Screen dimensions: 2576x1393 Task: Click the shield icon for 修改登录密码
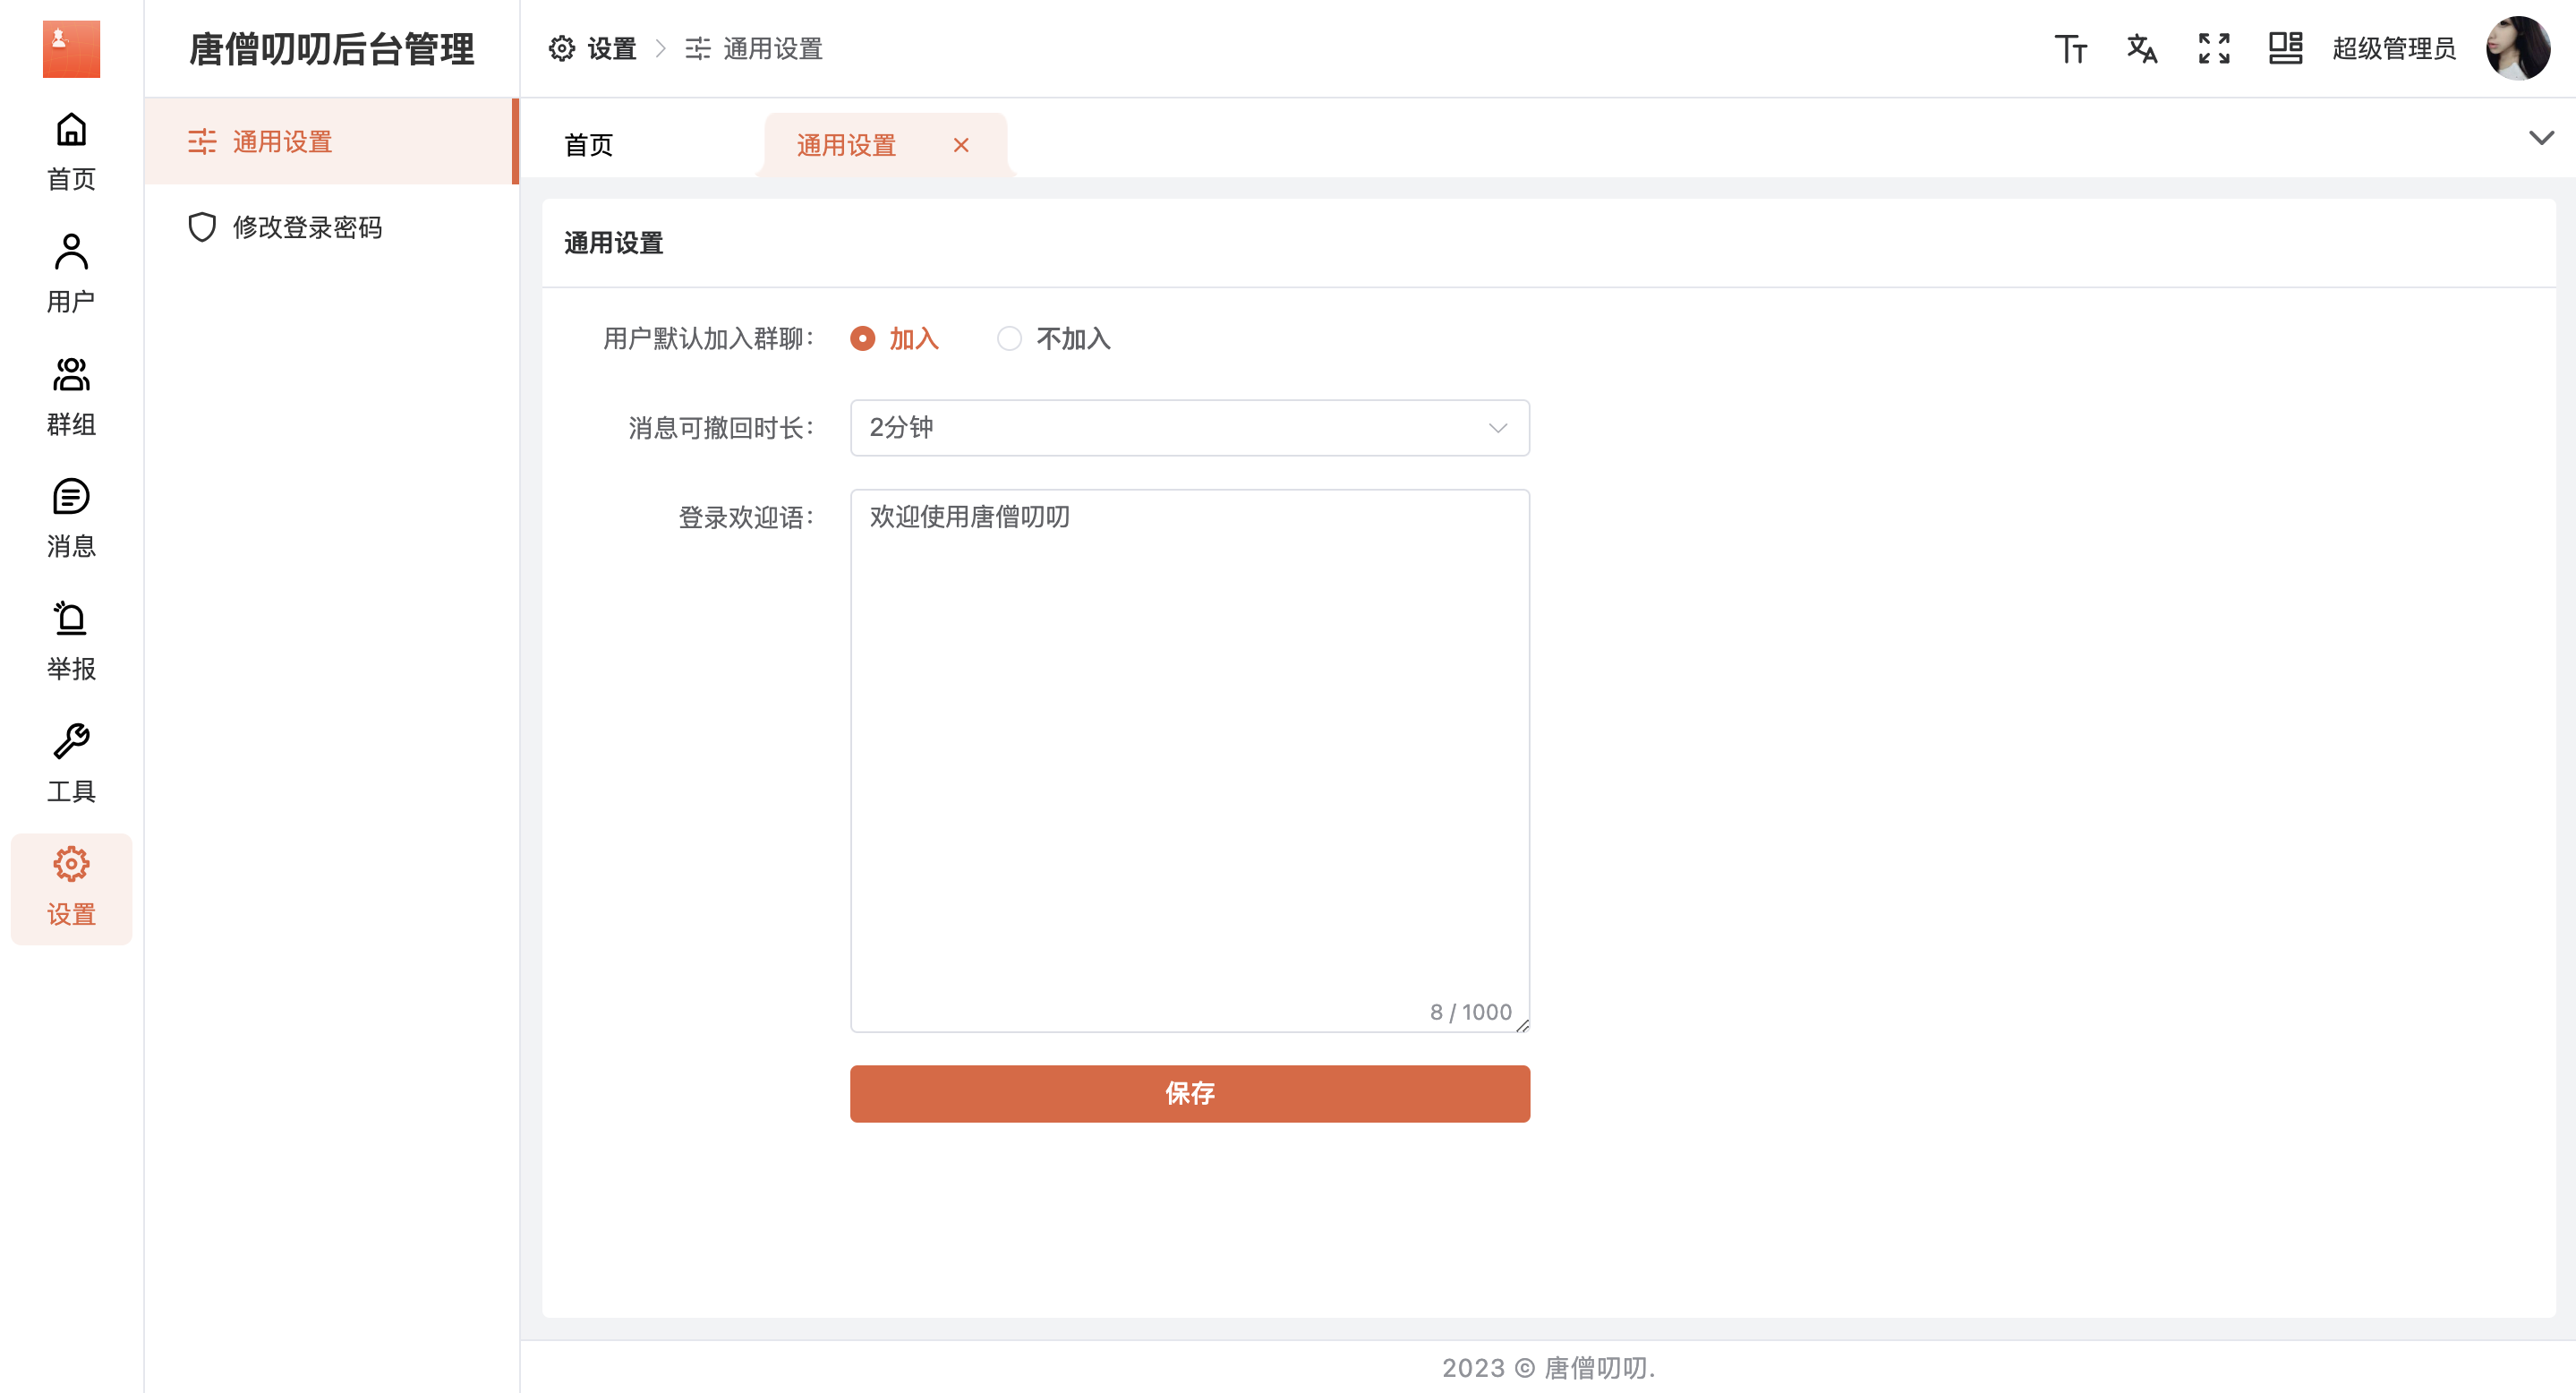(x=202, y=227)
